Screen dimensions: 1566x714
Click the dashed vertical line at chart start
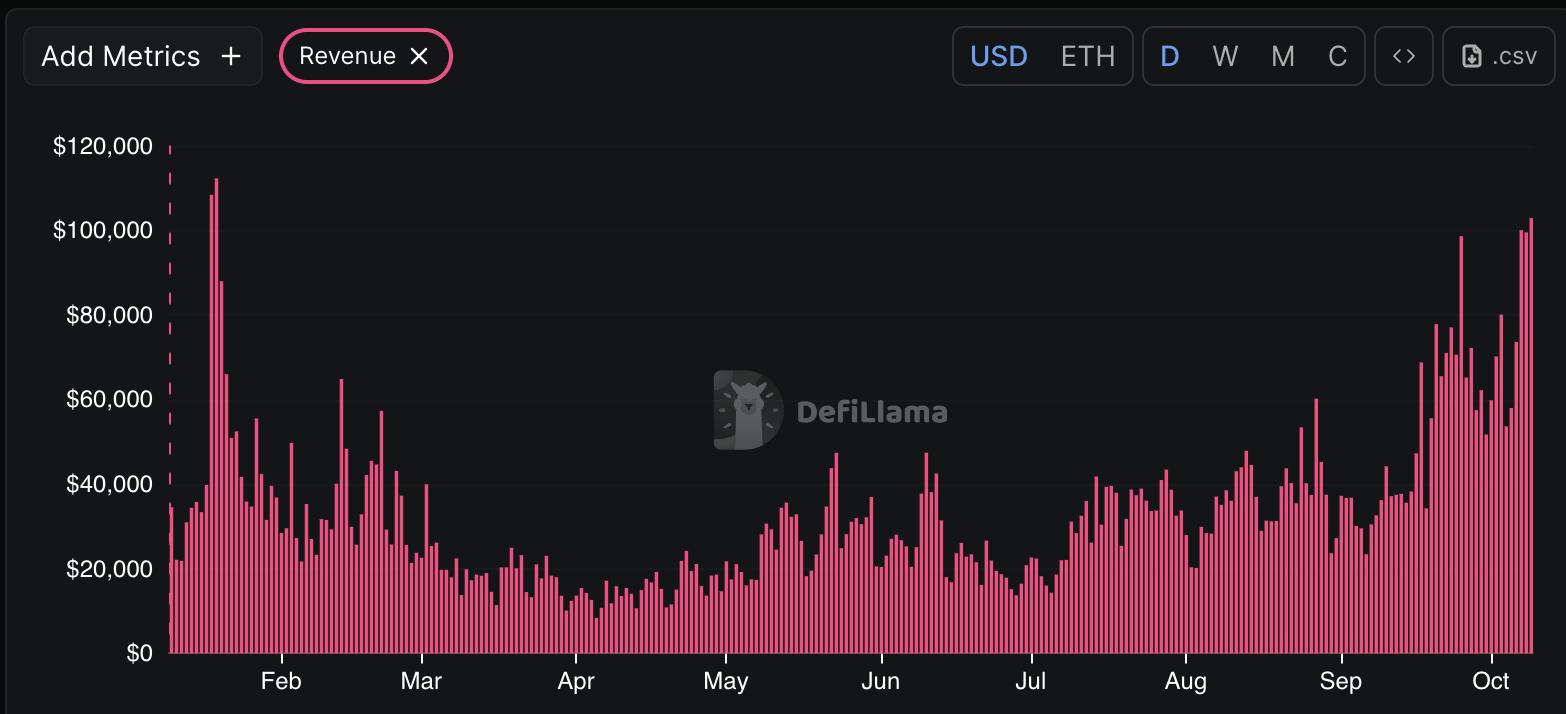point(170,300)
